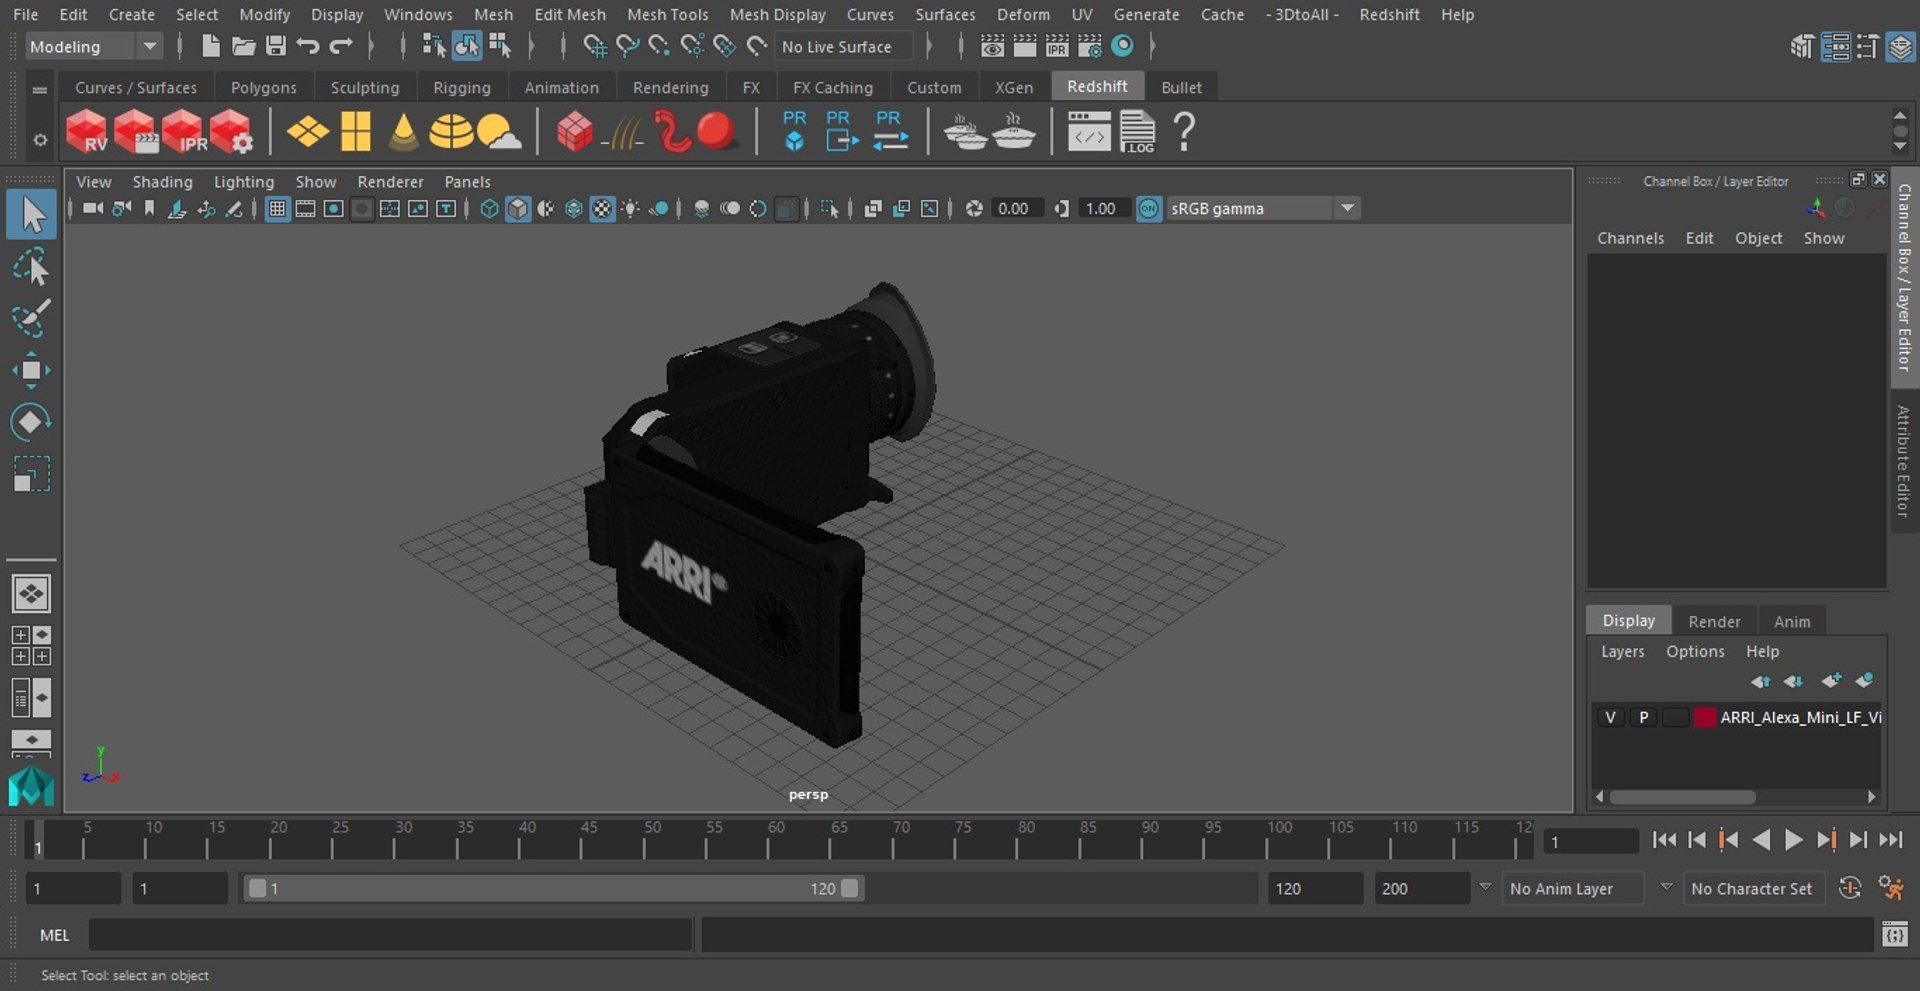The width and height of the screenshot is (1920, 991).
Task: Expand shelf options gear menu
Action: point(40,140)
